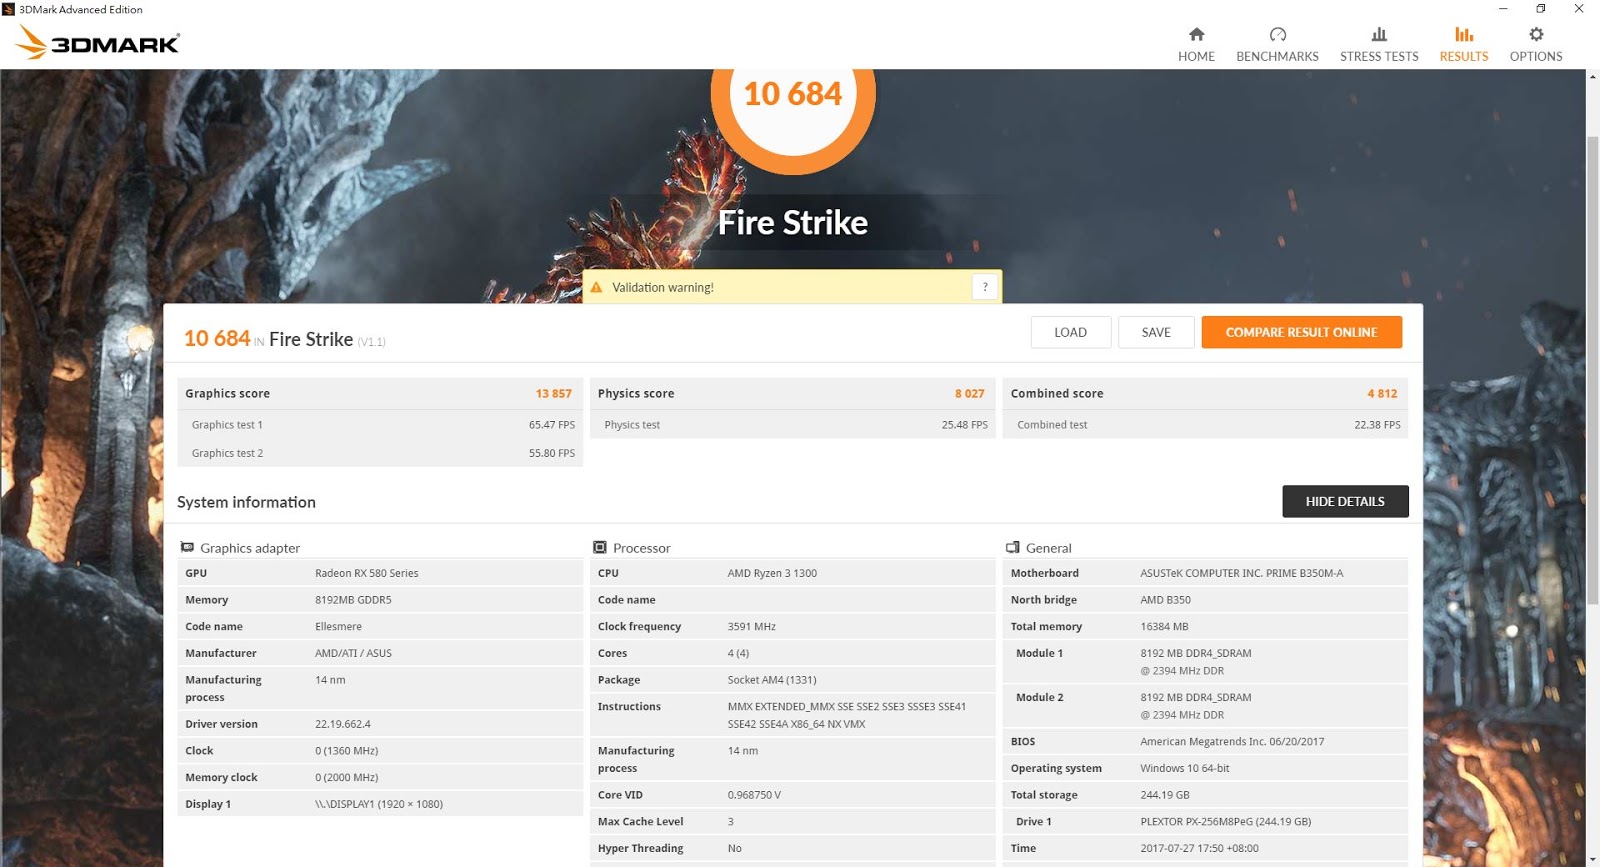The width and height of the screenshot is (1600, 867).
Task: Click the scrollbar up arrow
Action: [x=1592, y=76]
